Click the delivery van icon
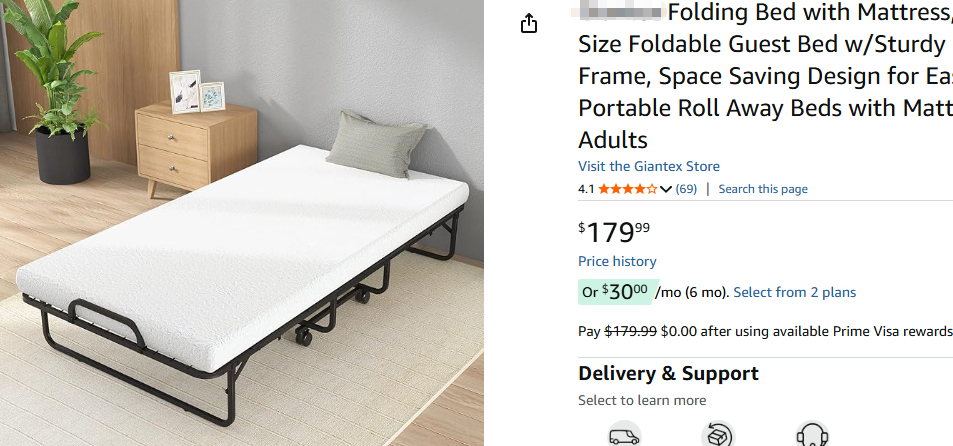953x446 pixels. (x=624, y=436)
